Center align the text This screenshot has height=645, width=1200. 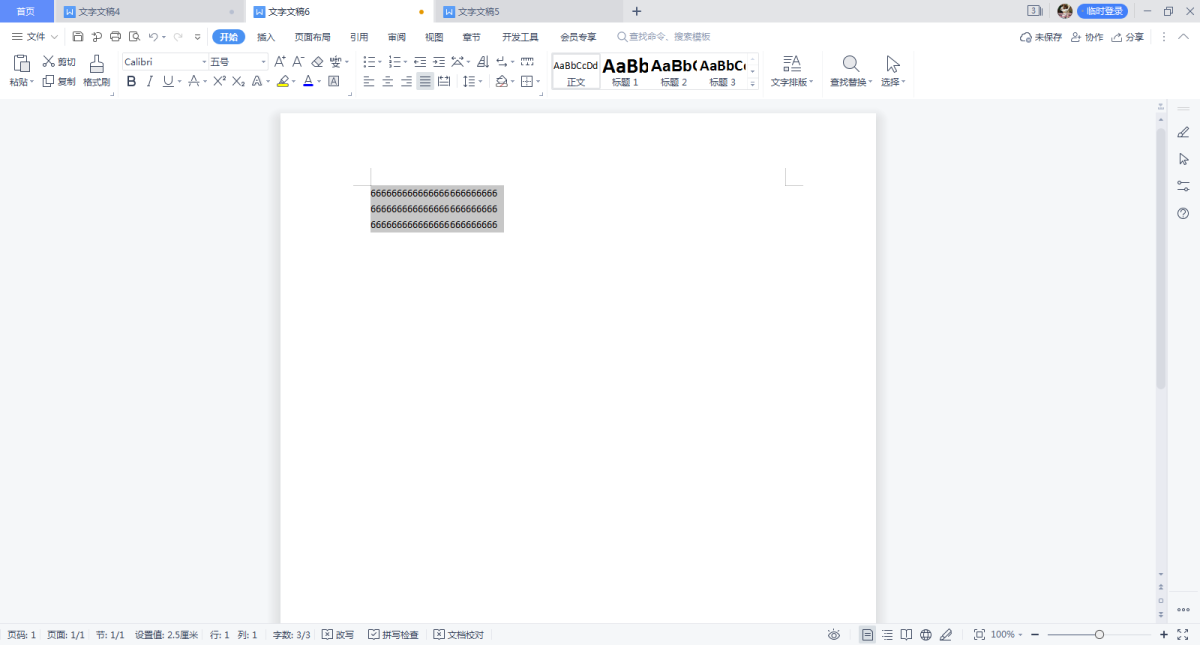click(388, 82)
